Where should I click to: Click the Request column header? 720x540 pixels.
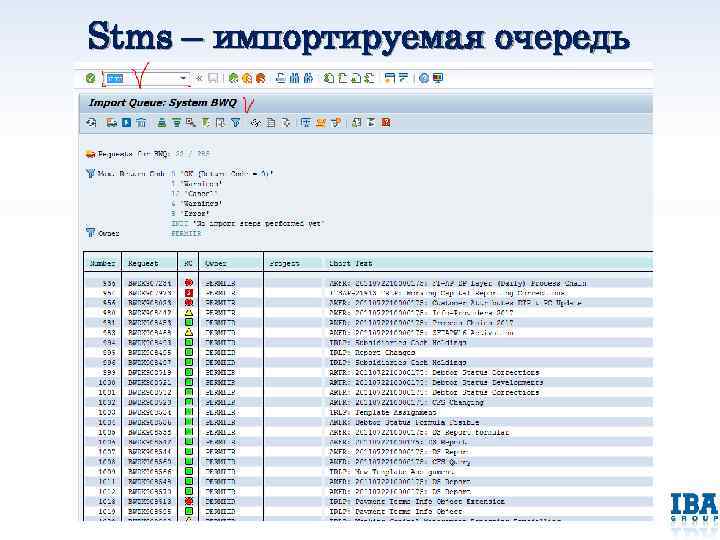click(149, 264)
